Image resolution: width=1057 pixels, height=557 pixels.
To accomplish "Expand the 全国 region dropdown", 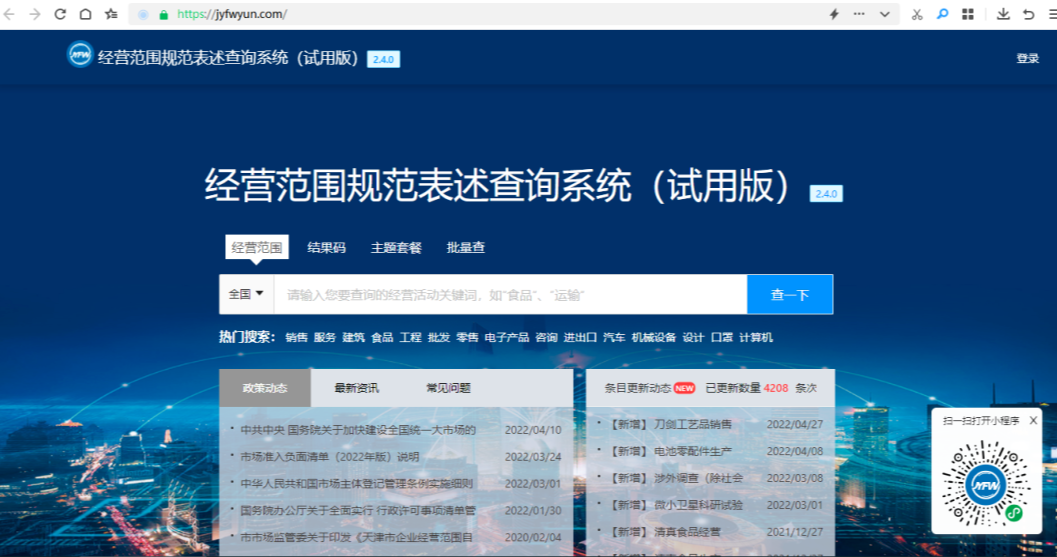I will tap(246, 294).
